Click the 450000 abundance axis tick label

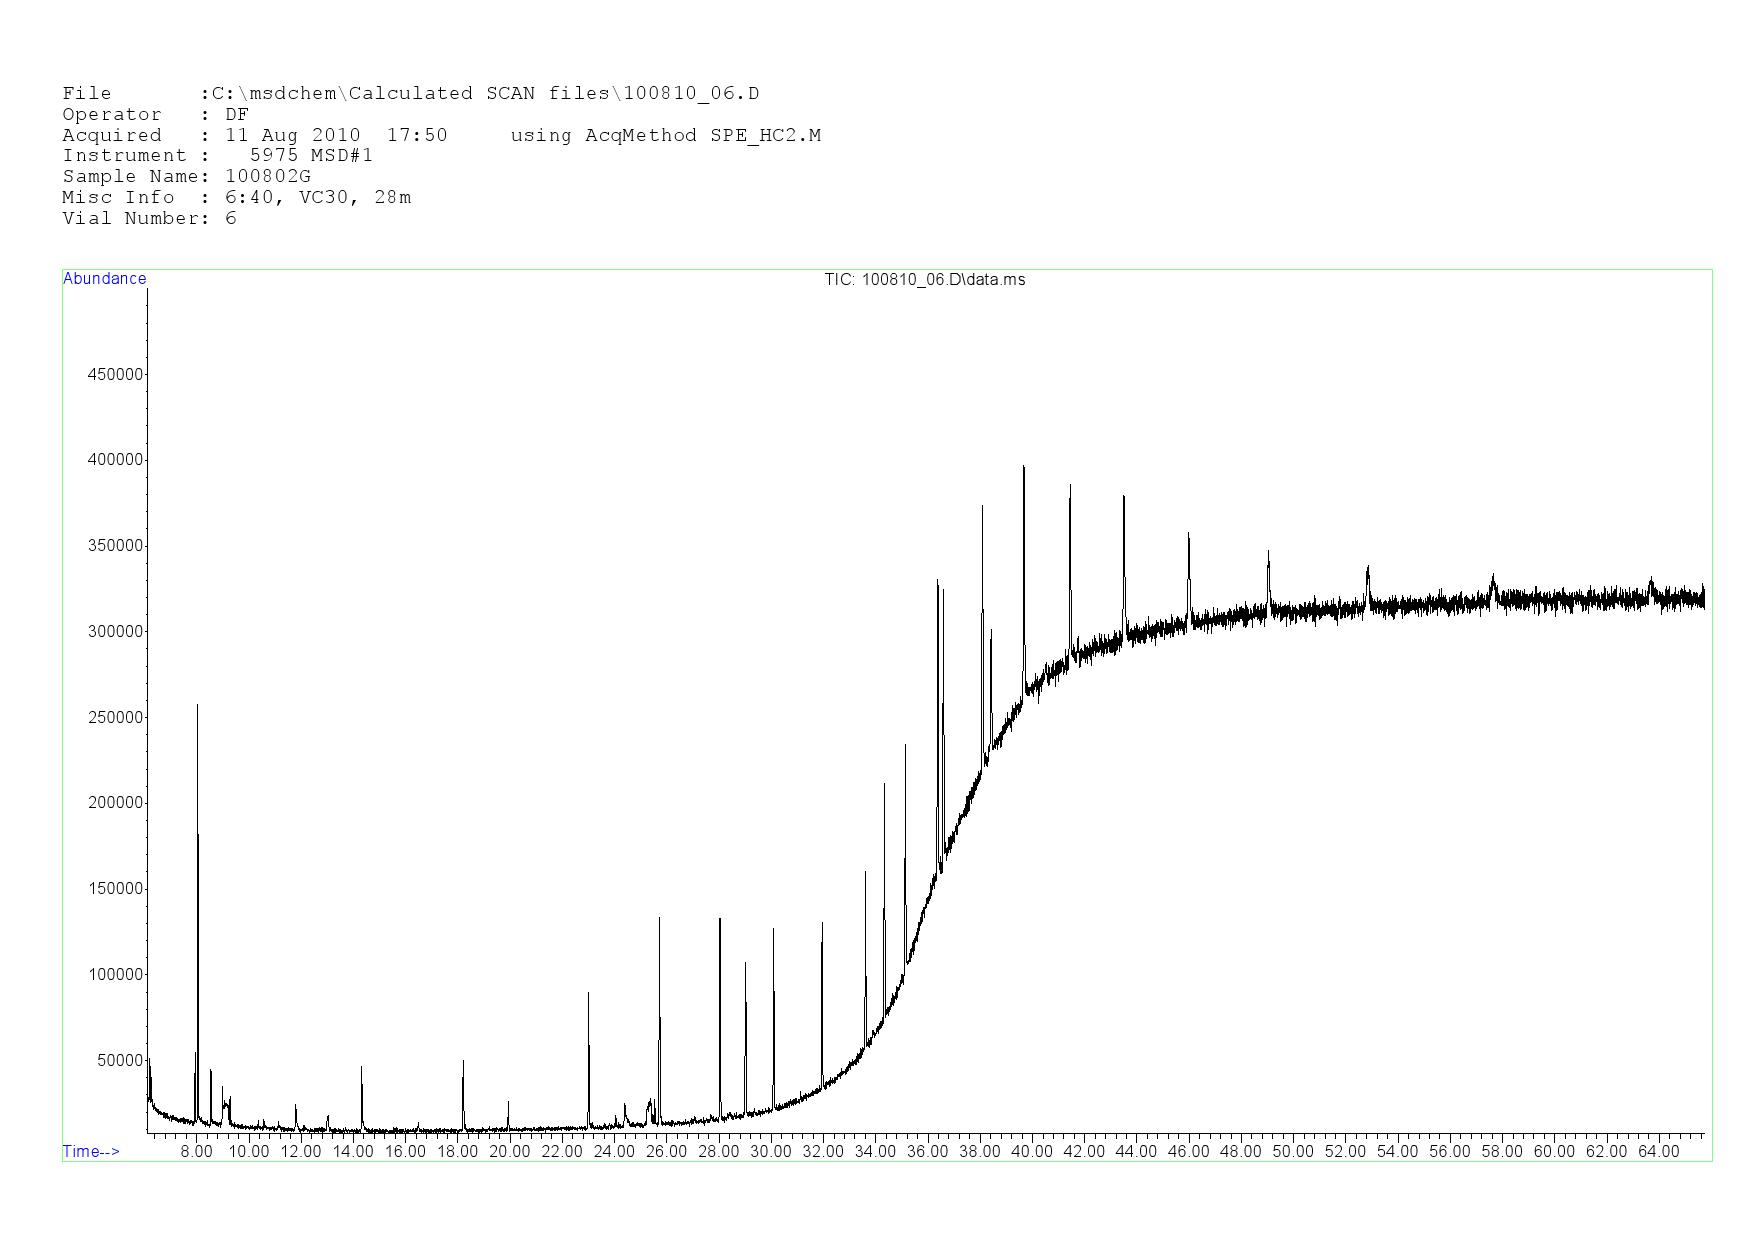(x=116, y=375)
